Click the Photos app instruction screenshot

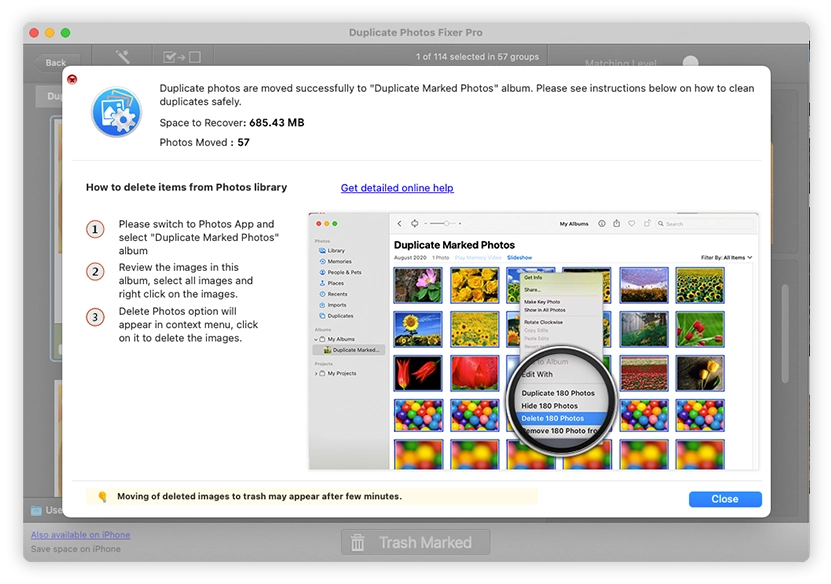(534, 341)
